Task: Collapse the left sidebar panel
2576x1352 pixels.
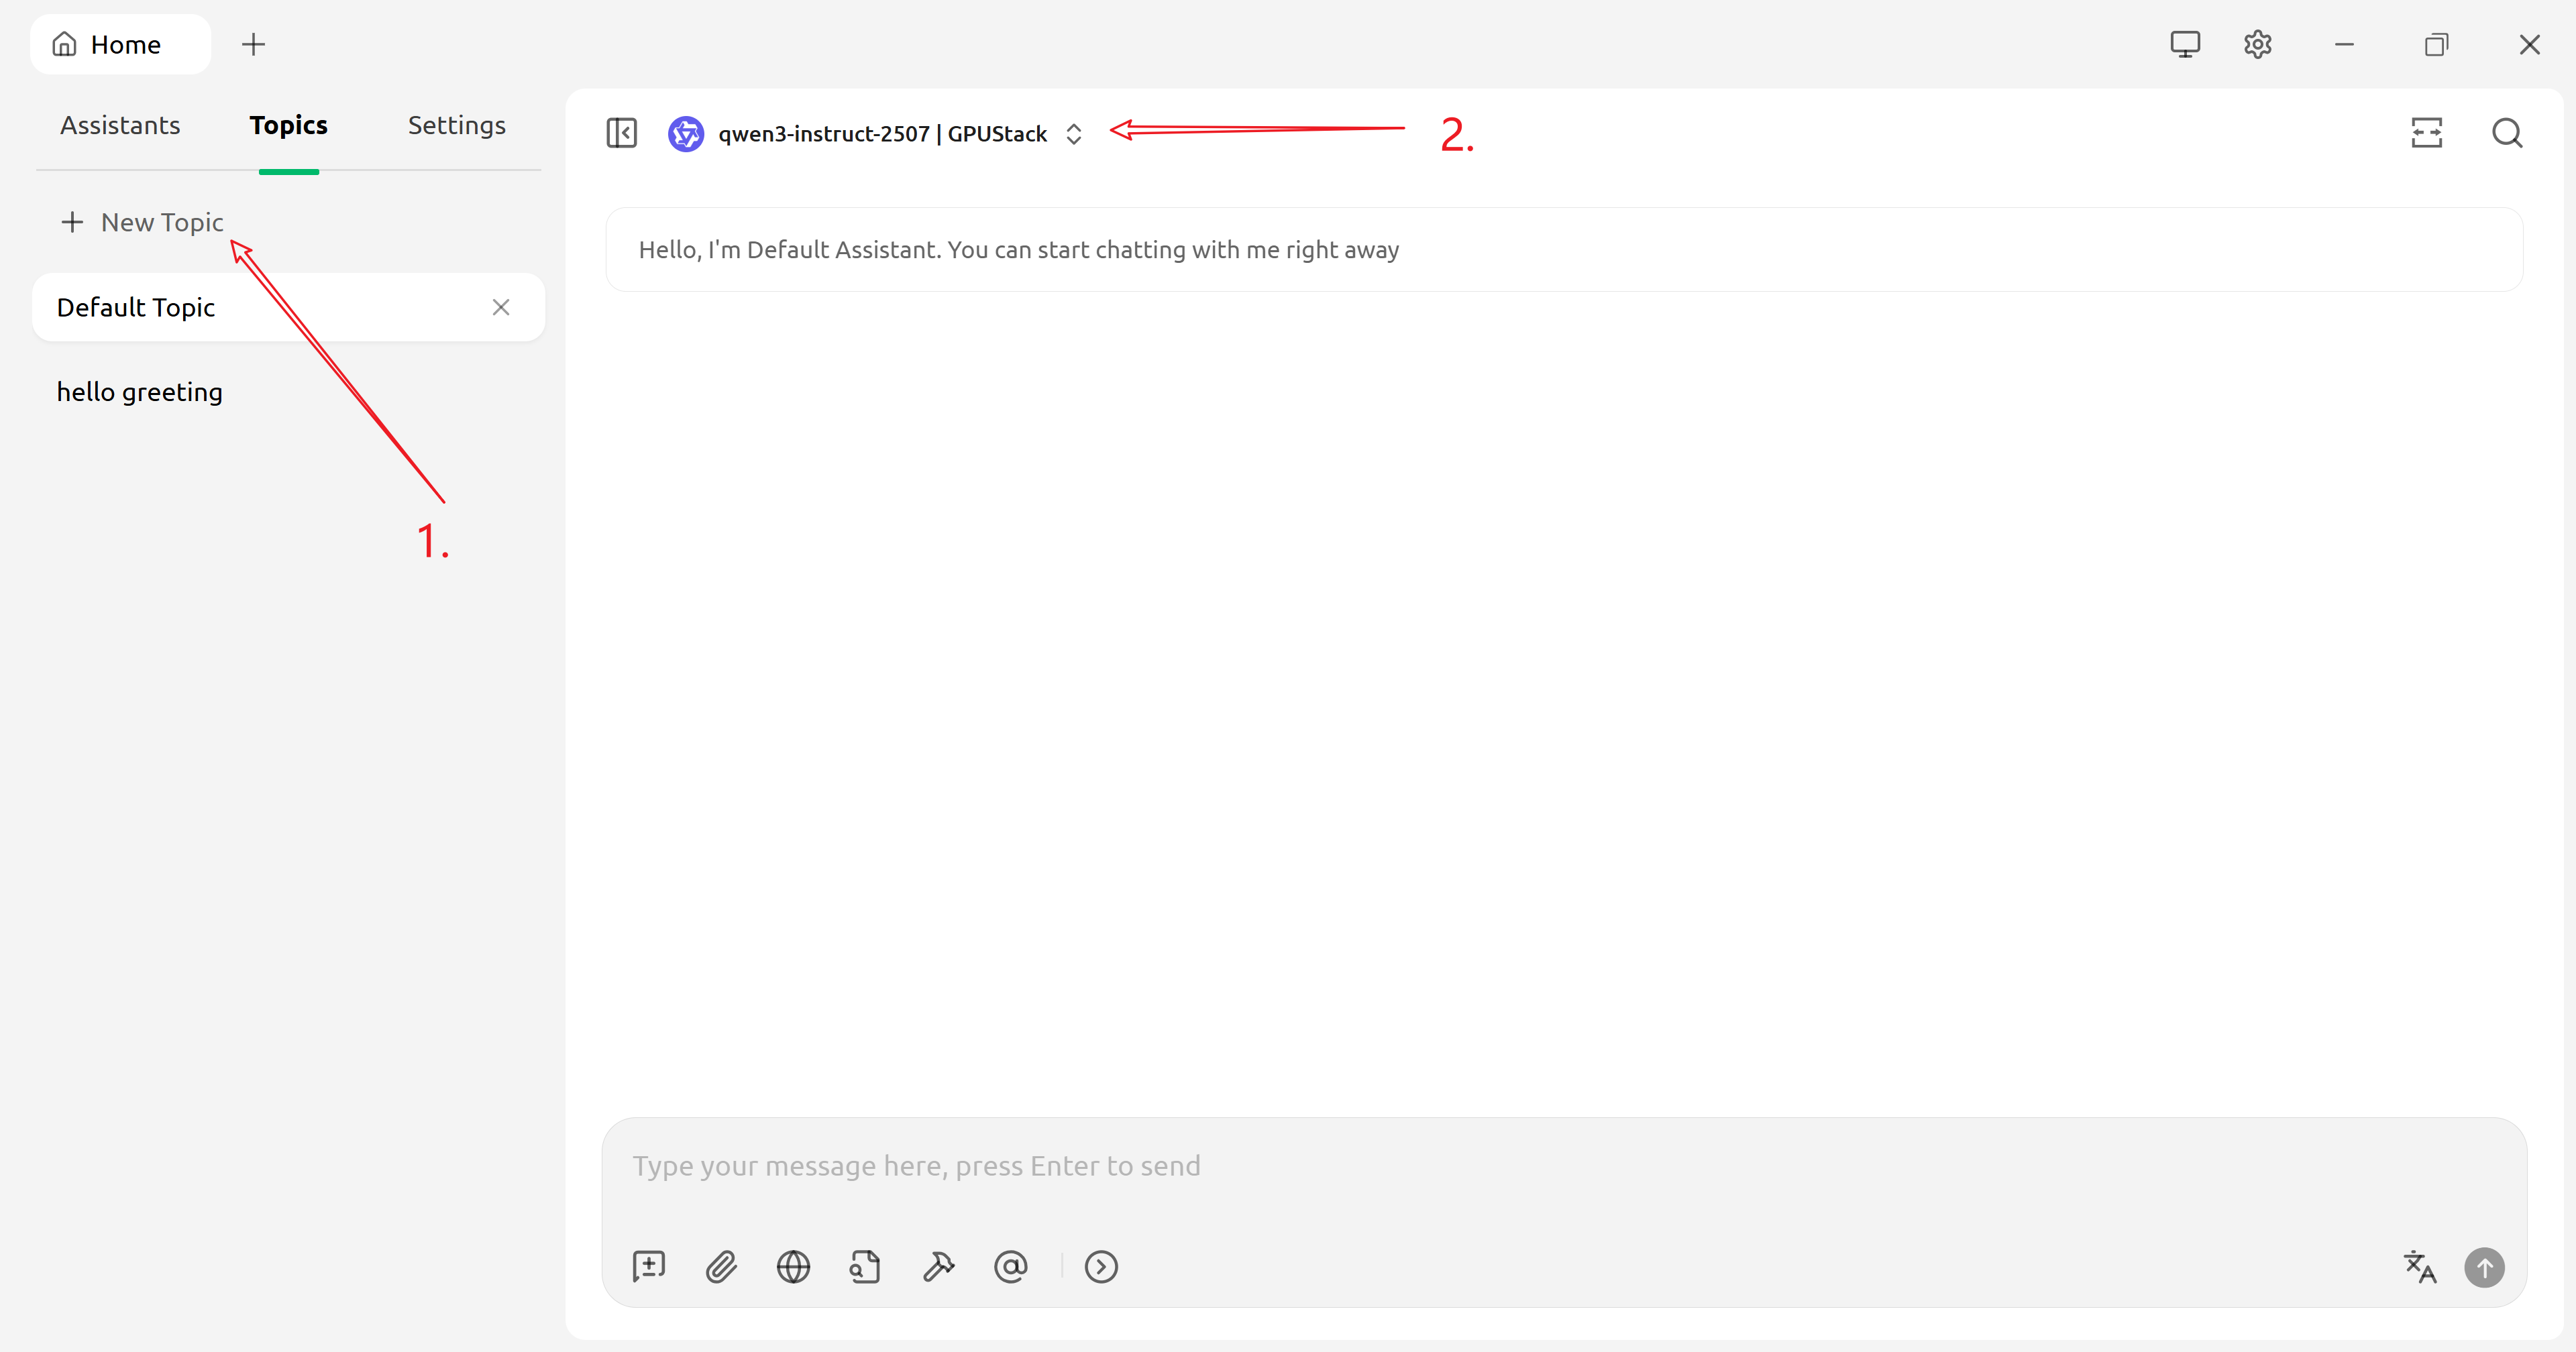Action: coord(621,133)
